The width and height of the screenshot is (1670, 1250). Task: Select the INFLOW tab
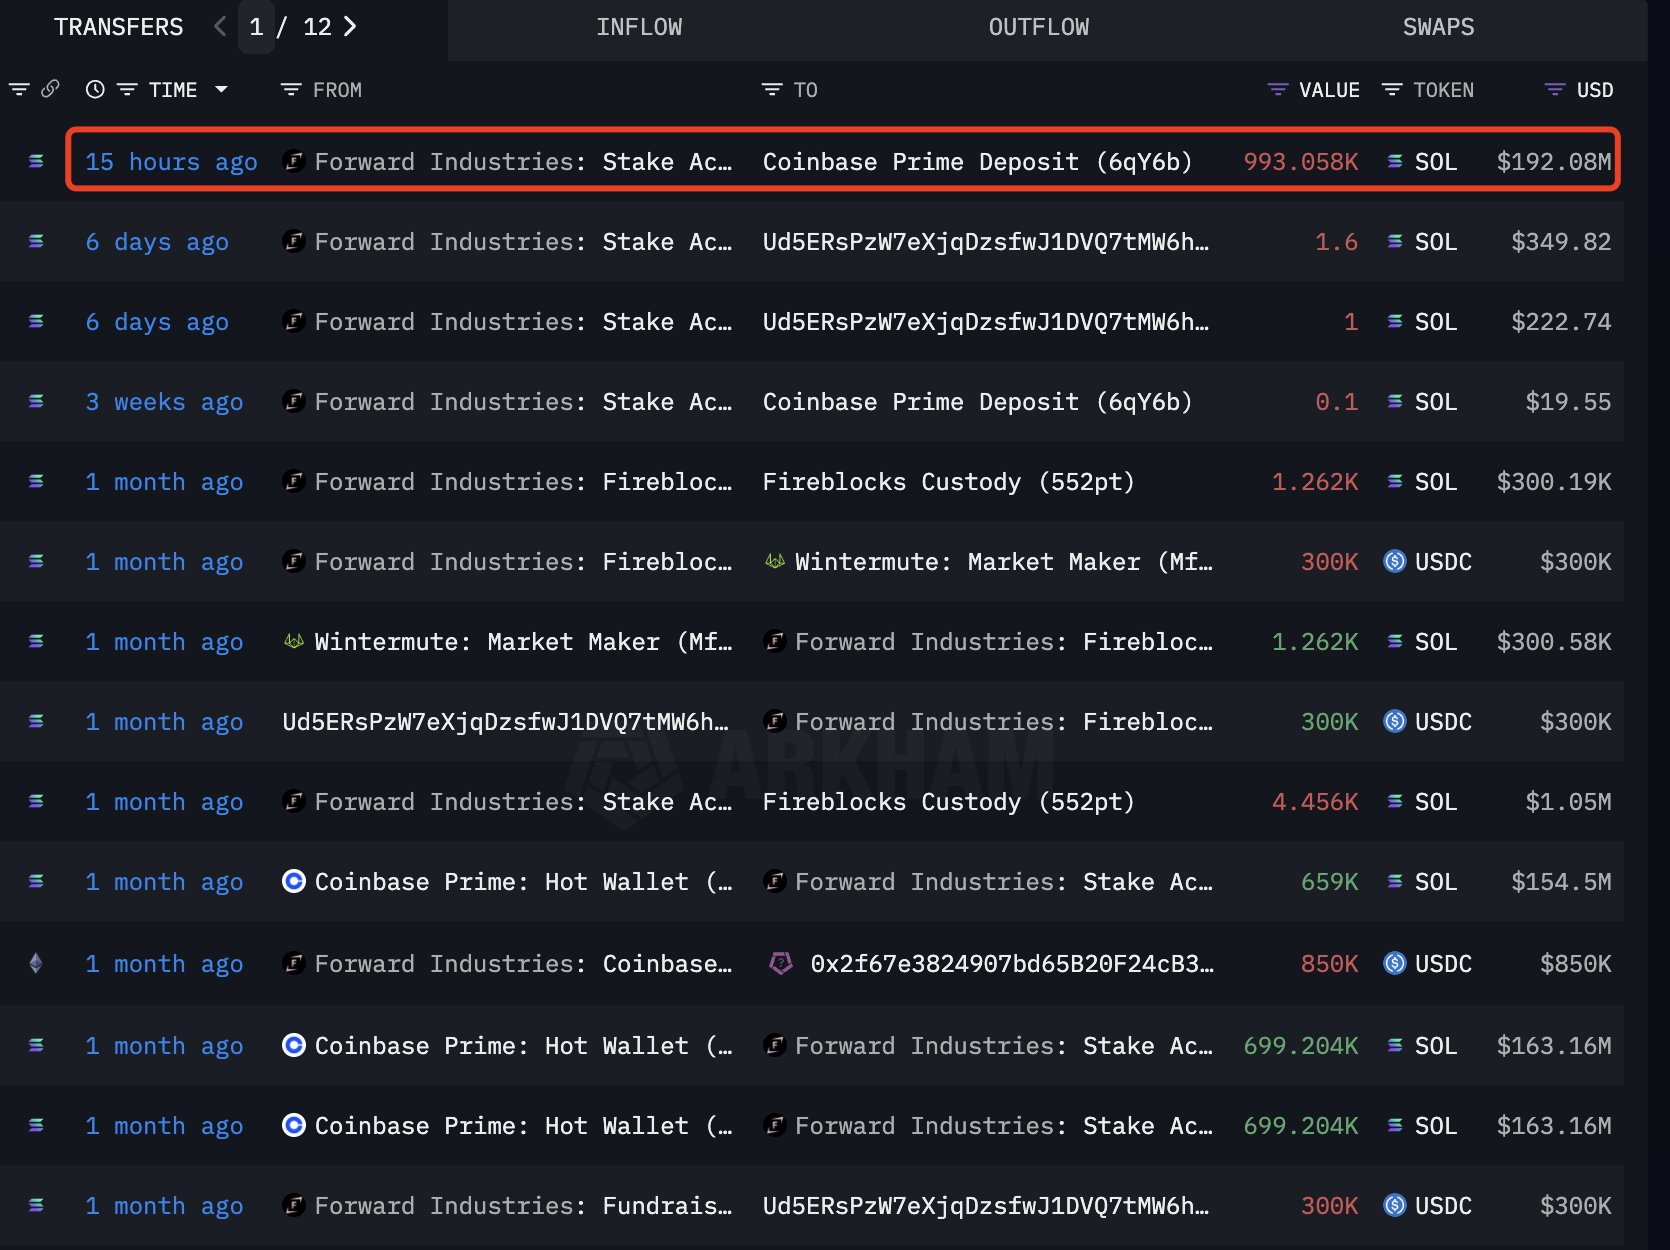[x=639, y=27]
